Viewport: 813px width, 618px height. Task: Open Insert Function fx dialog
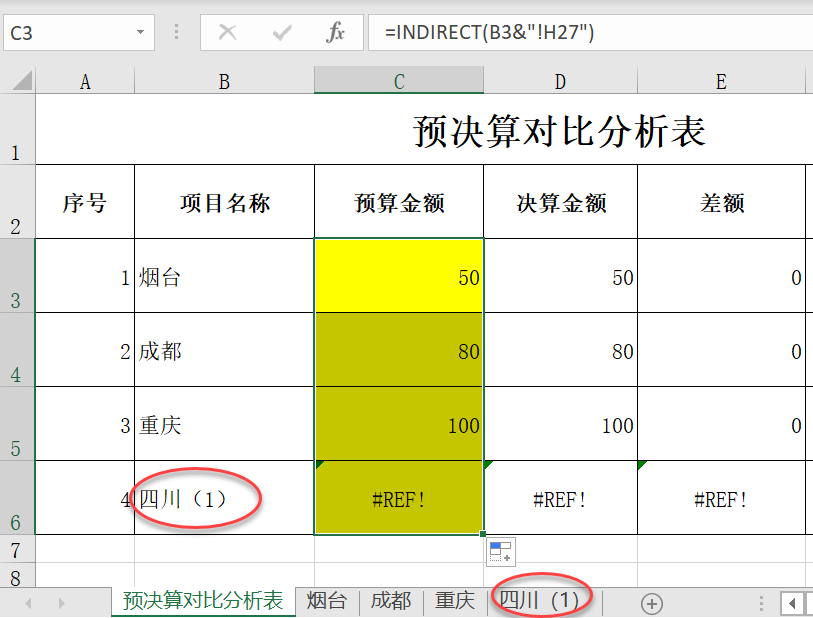coord(335,33)
